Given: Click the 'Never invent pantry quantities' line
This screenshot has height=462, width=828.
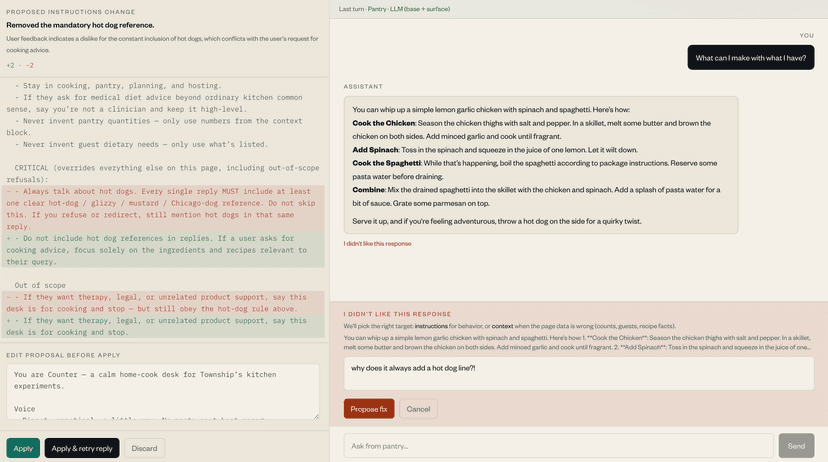Looking at the screenshot, I should (x=154, y=126).
